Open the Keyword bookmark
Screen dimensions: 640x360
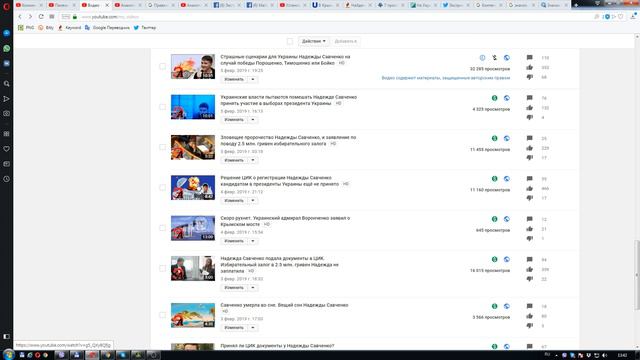[69, 28]
